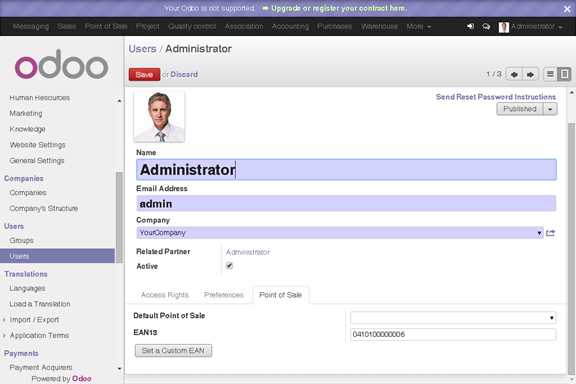576x384 pixels.
Task: Open the Project menu
Action: pos(148,26)
